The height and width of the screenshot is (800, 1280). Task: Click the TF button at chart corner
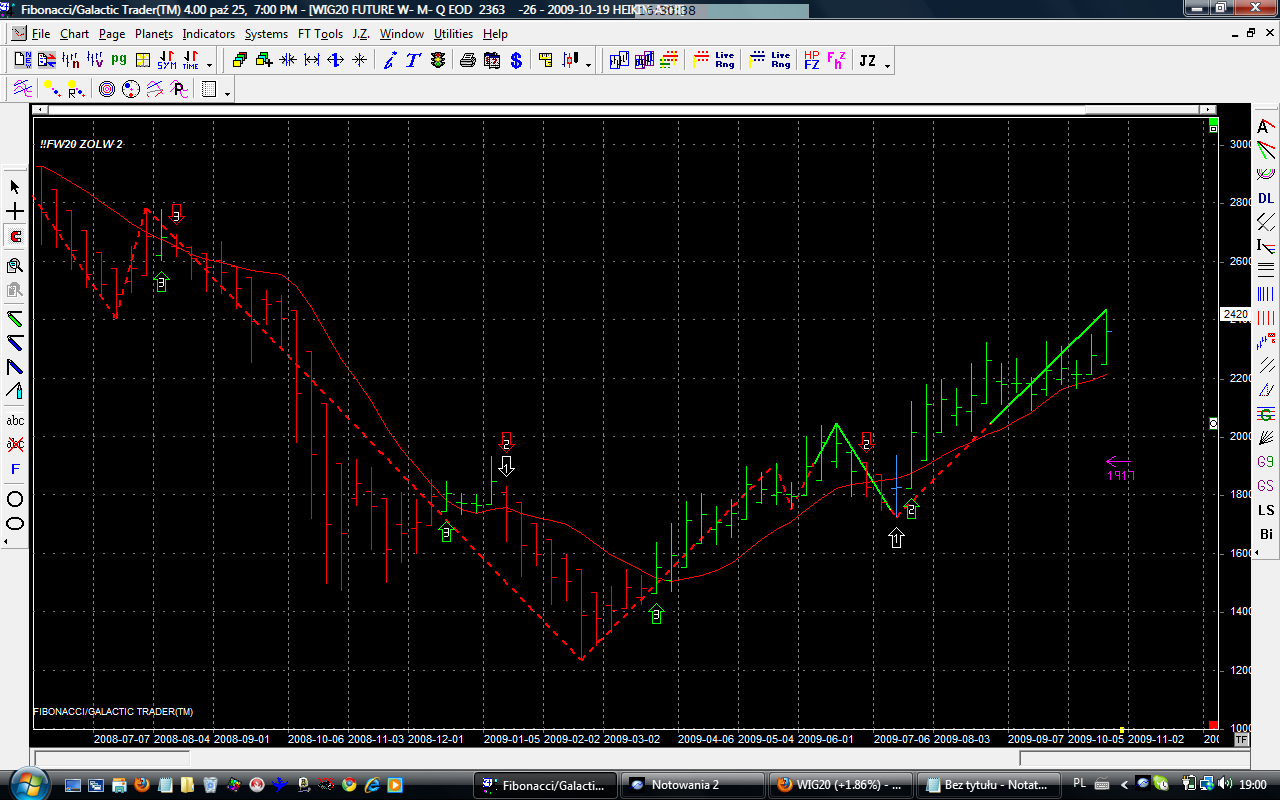point(1241,740)
